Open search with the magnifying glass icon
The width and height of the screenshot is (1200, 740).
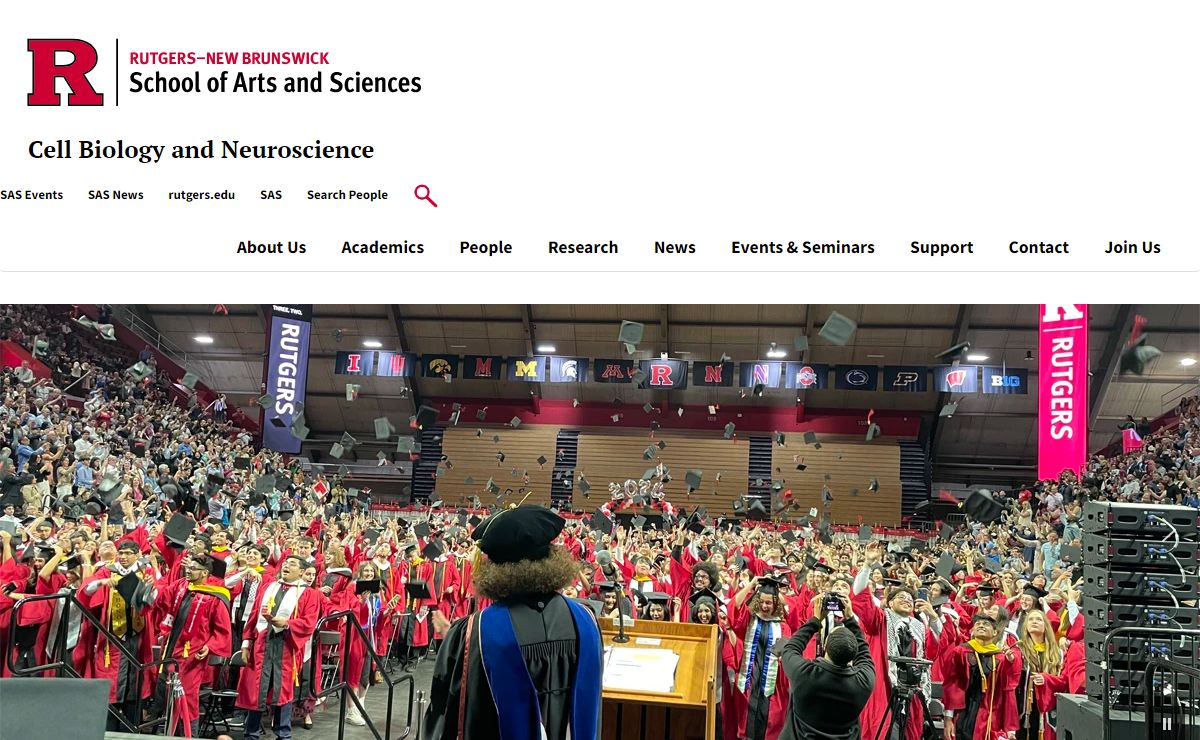(425, 196)
